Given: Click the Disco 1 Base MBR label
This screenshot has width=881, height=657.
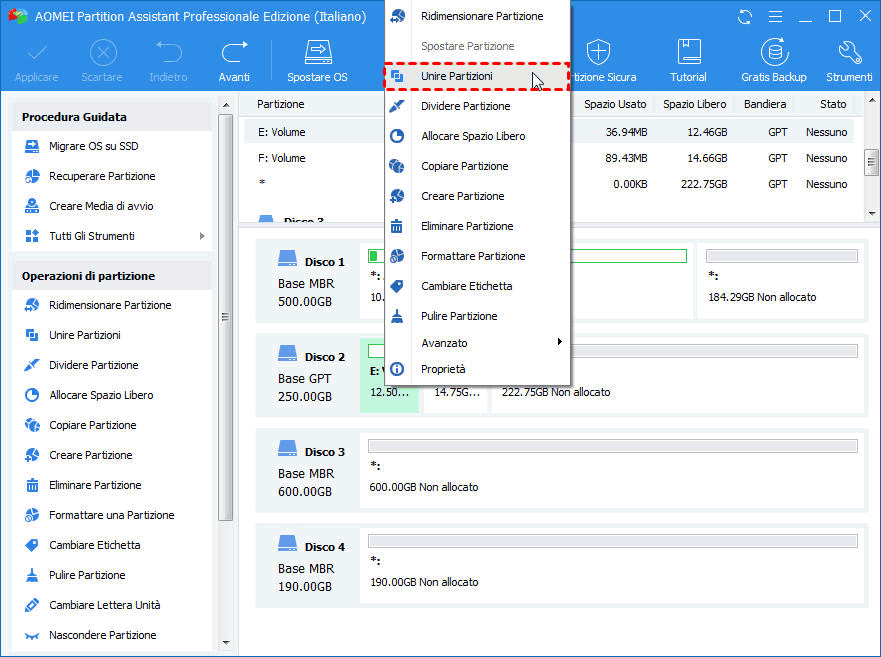Looking at the screenshot, I should tap(306, 284).
